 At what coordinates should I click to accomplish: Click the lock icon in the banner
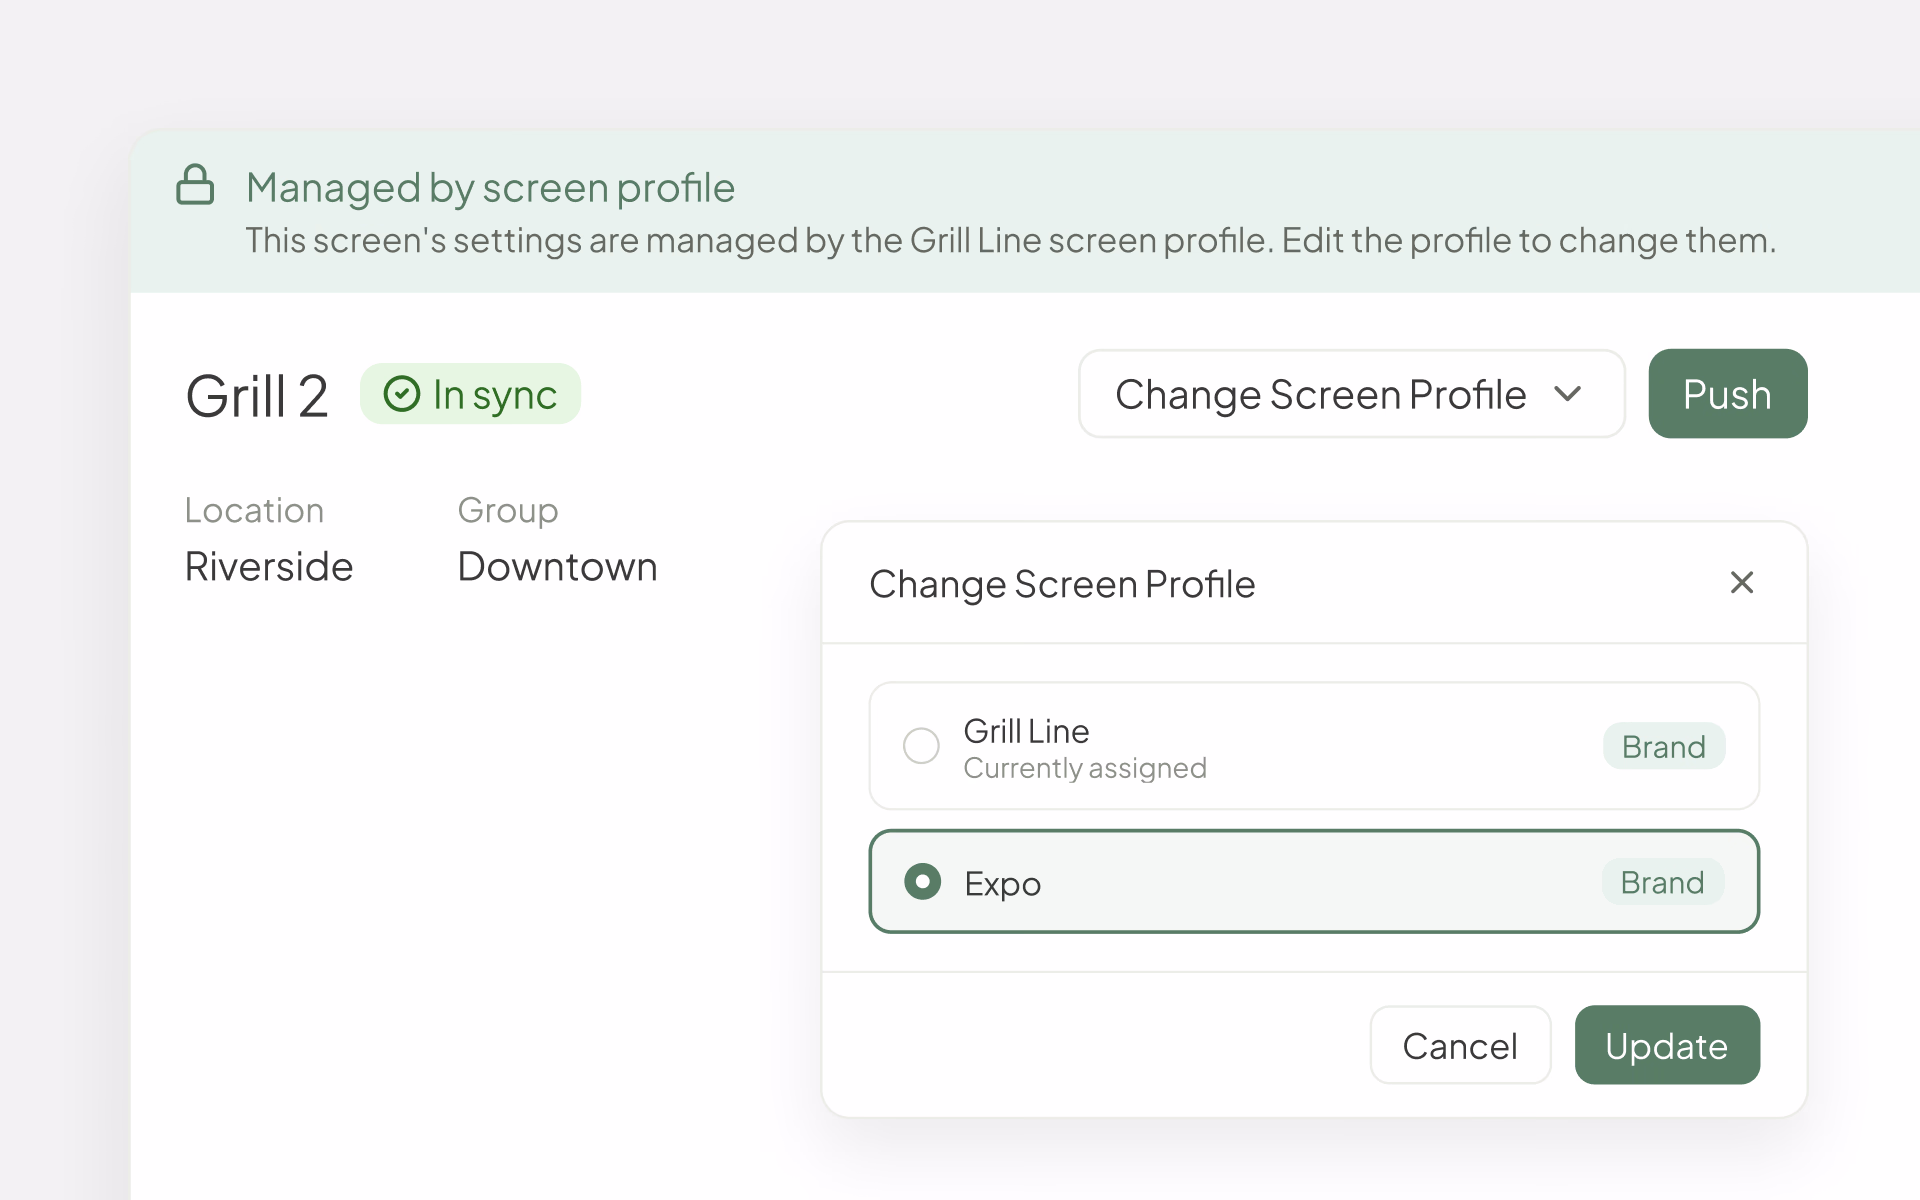pos(195,185)
